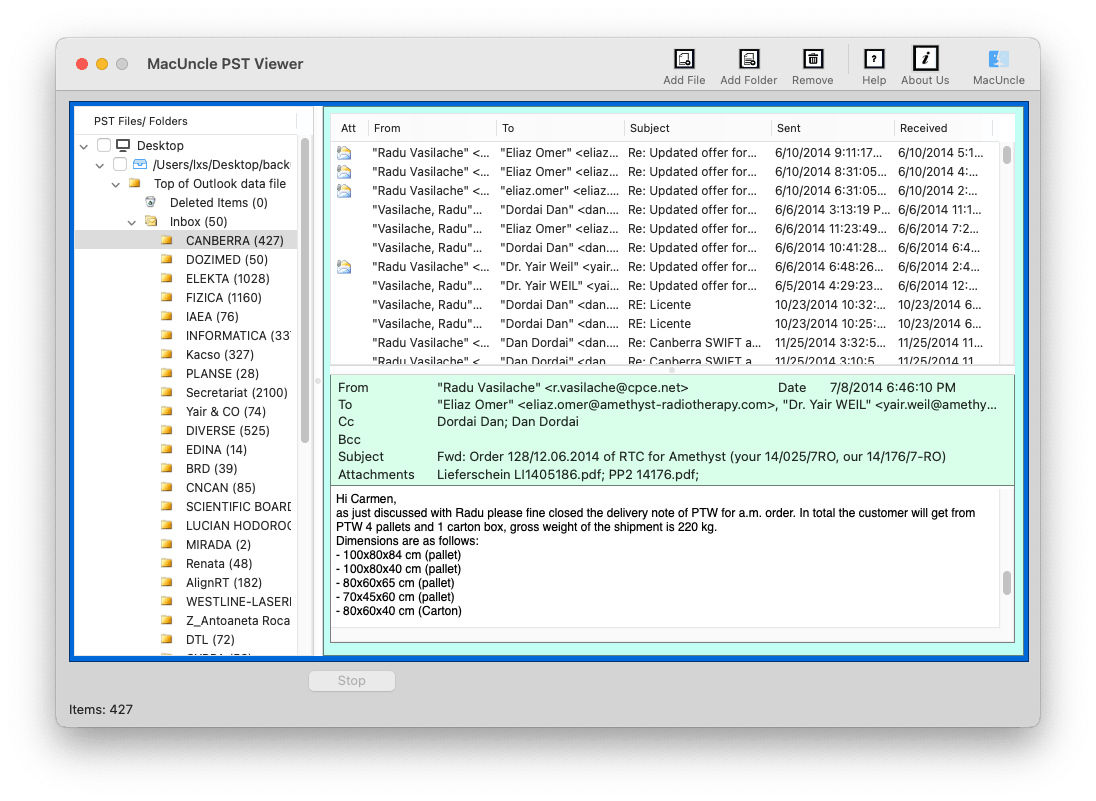1096x801 pixels.
Task: Click the Stop button
Action: click(x=352, y=680)
